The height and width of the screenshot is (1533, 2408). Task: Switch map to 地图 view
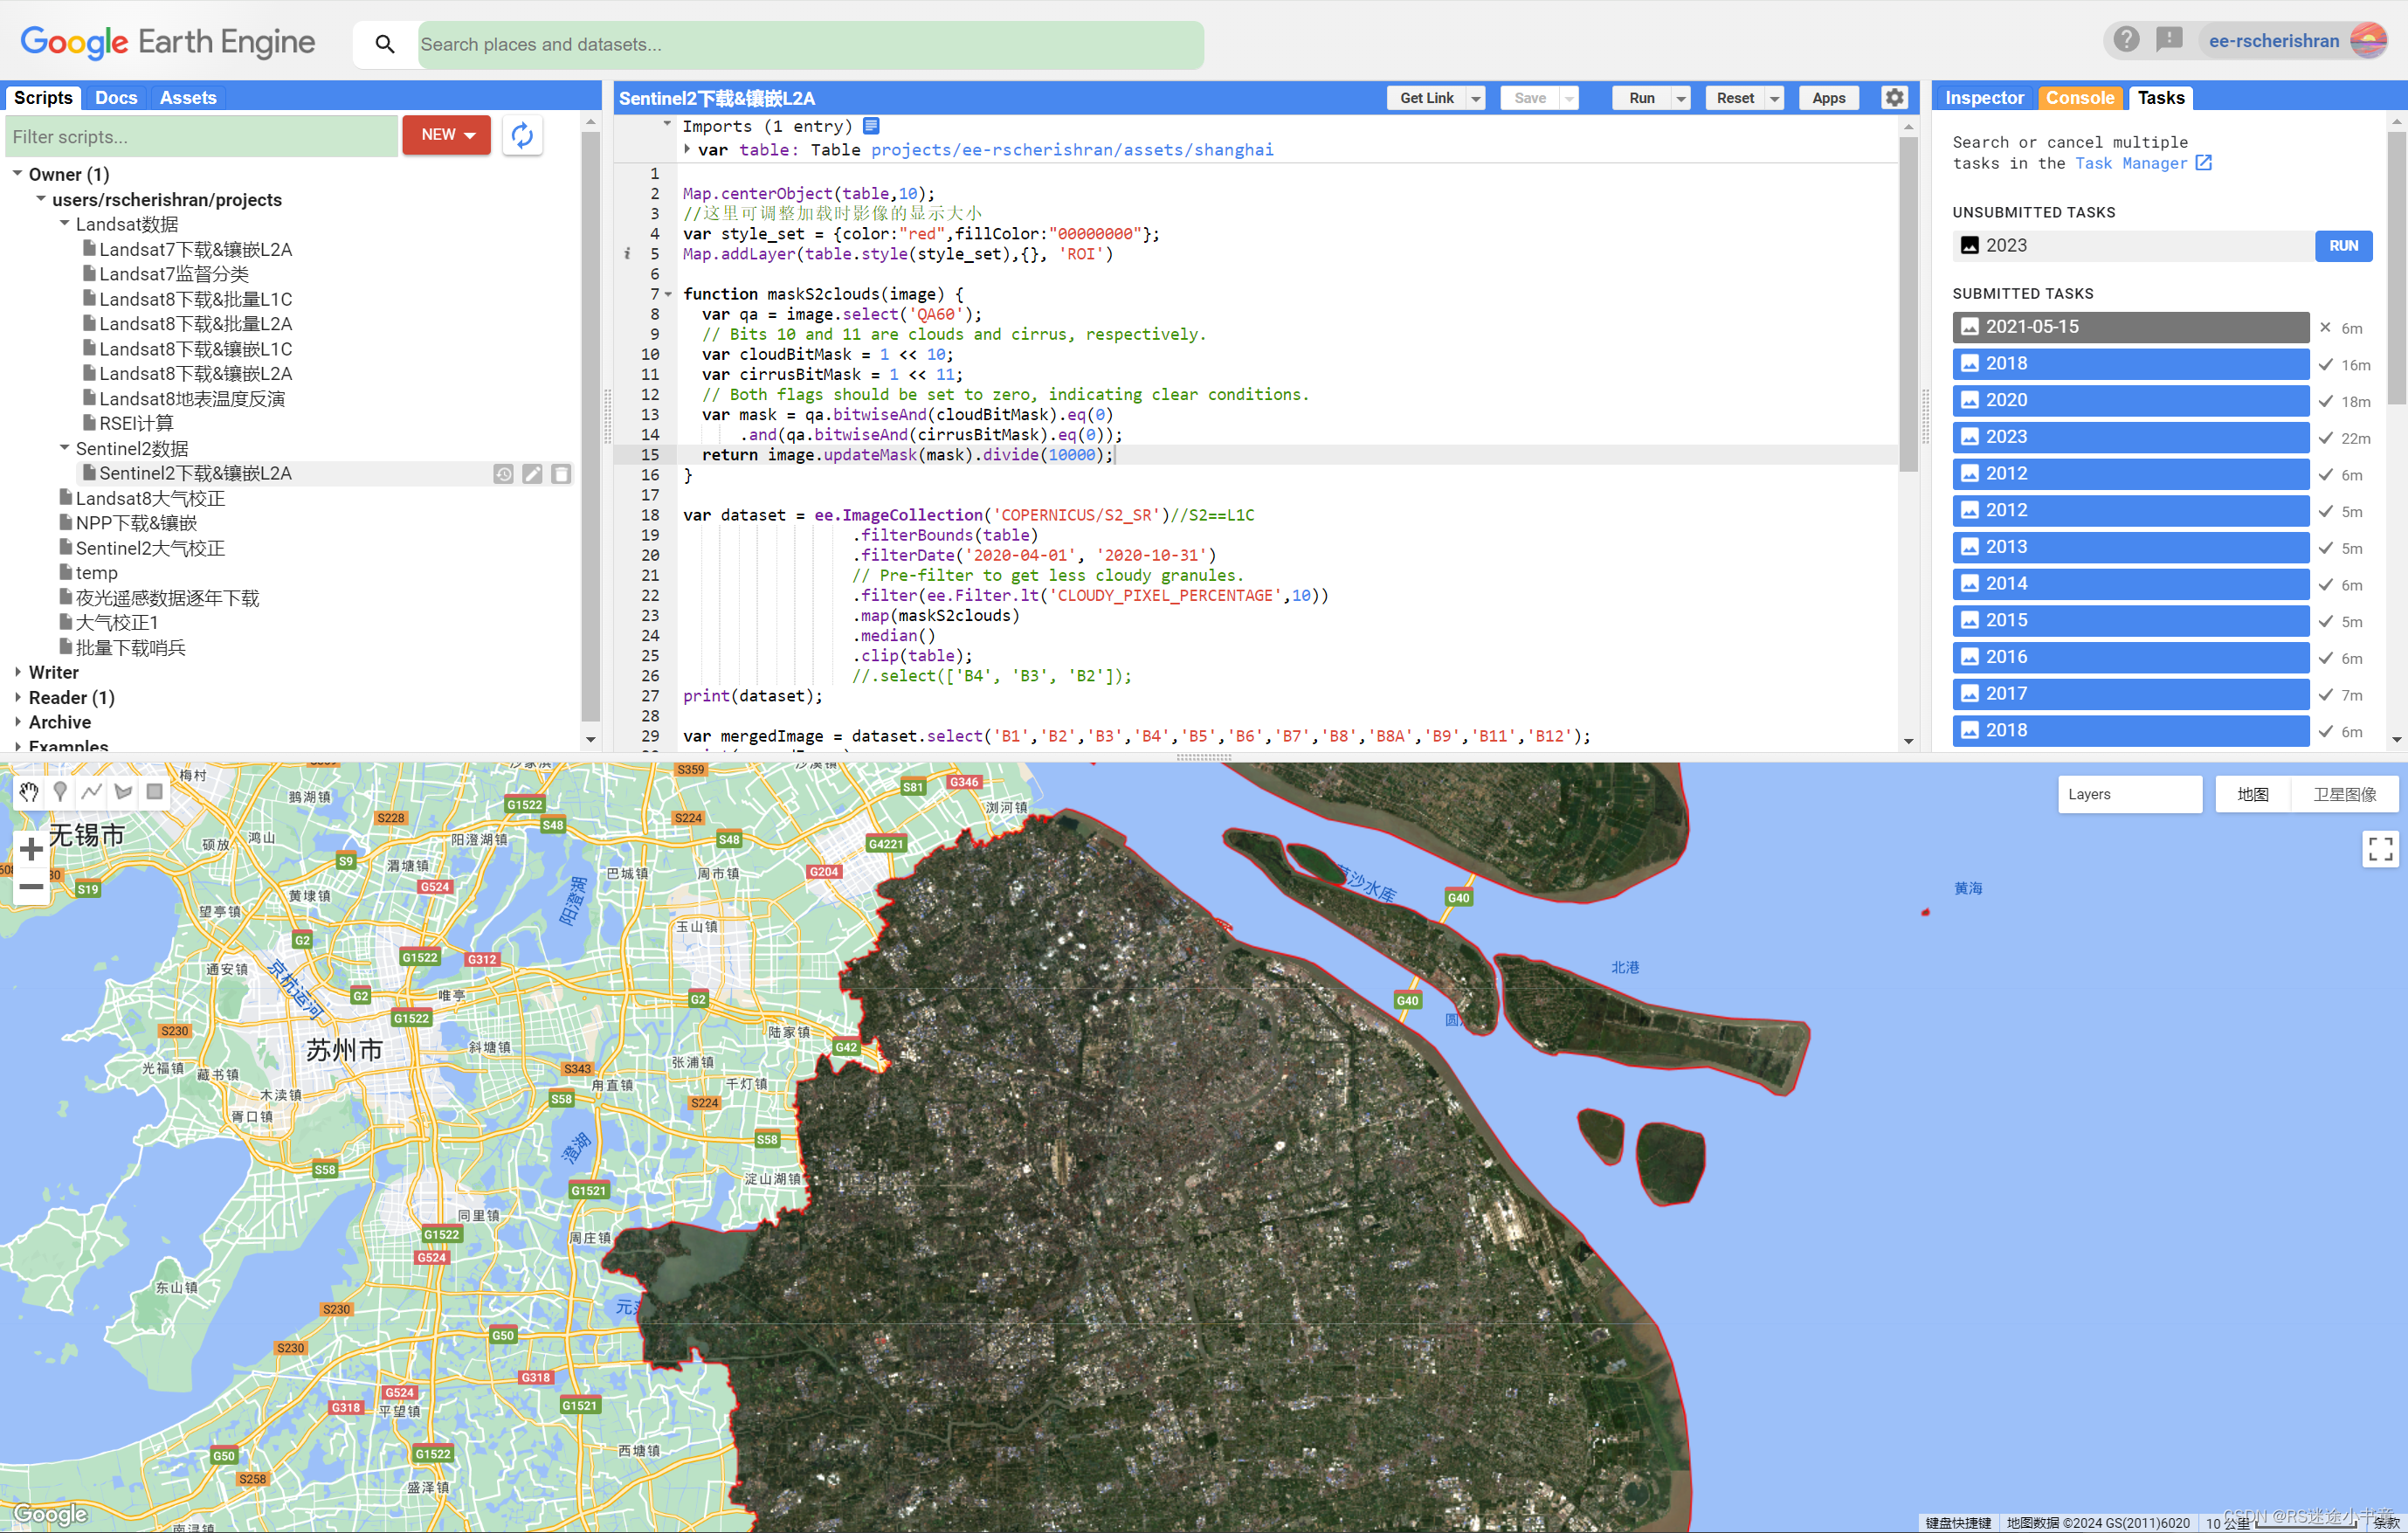2252,794
